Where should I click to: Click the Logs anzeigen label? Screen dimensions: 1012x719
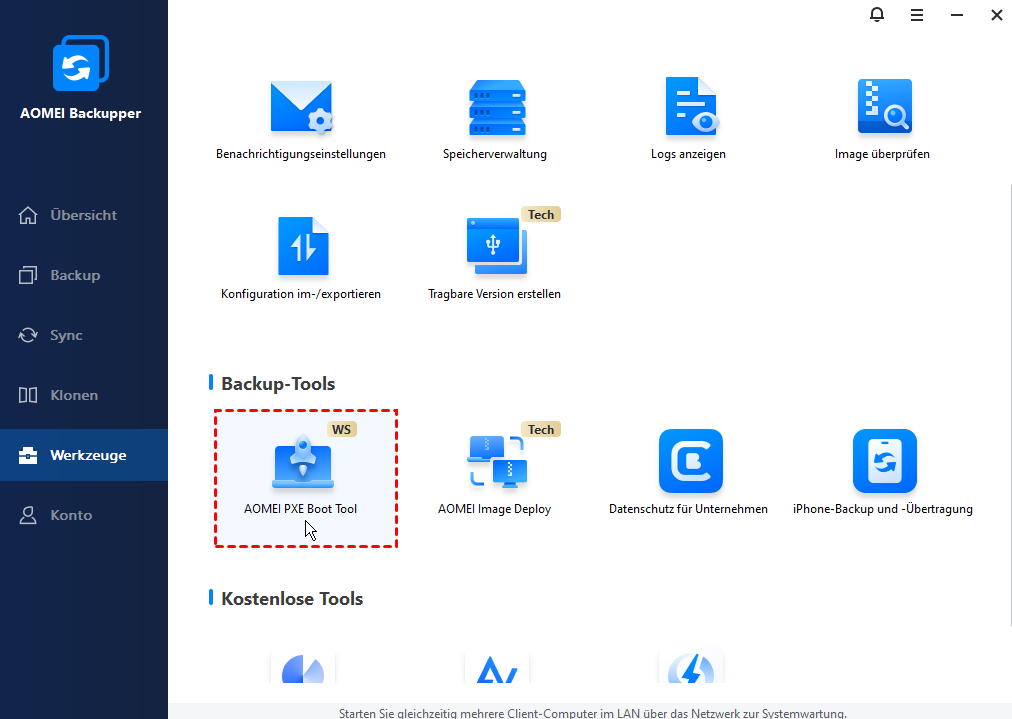688,154
